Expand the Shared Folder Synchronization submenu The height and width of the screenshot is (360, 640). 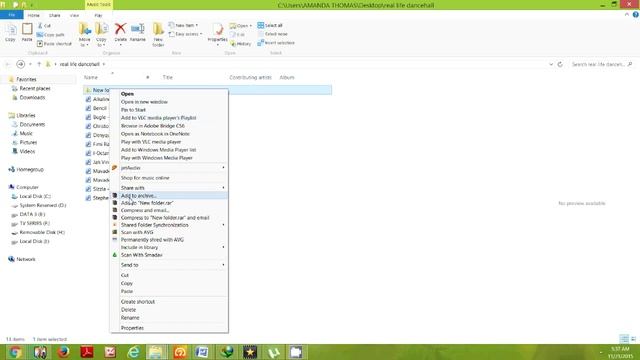169,225
